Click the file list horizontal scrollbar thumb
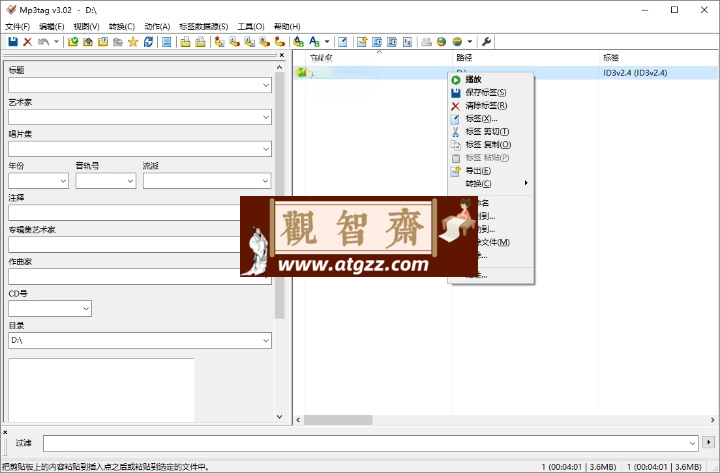Screen dimensions: 720x473 338,420
